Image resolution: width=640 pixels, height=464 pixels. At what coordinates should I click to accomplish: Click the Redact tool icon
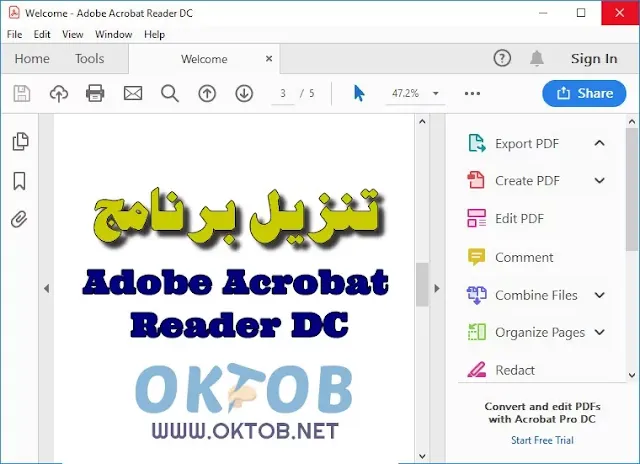pyautogui.click(x=476, y=369)
